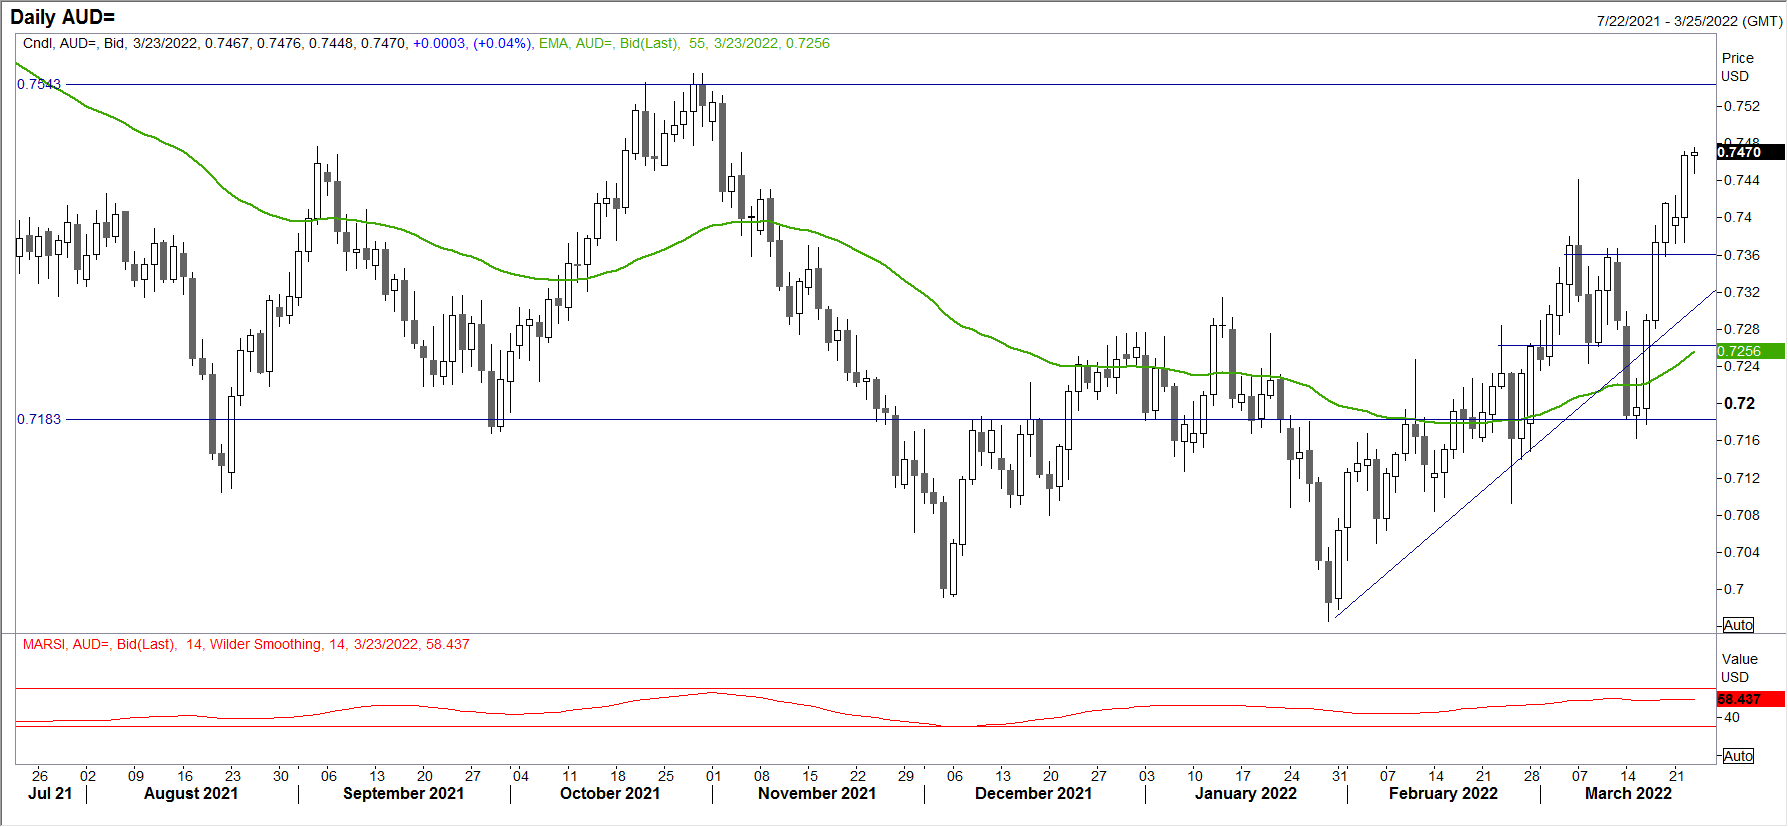
Task: Click the Auto button on RSI panel
Action: pos(1738,756)
